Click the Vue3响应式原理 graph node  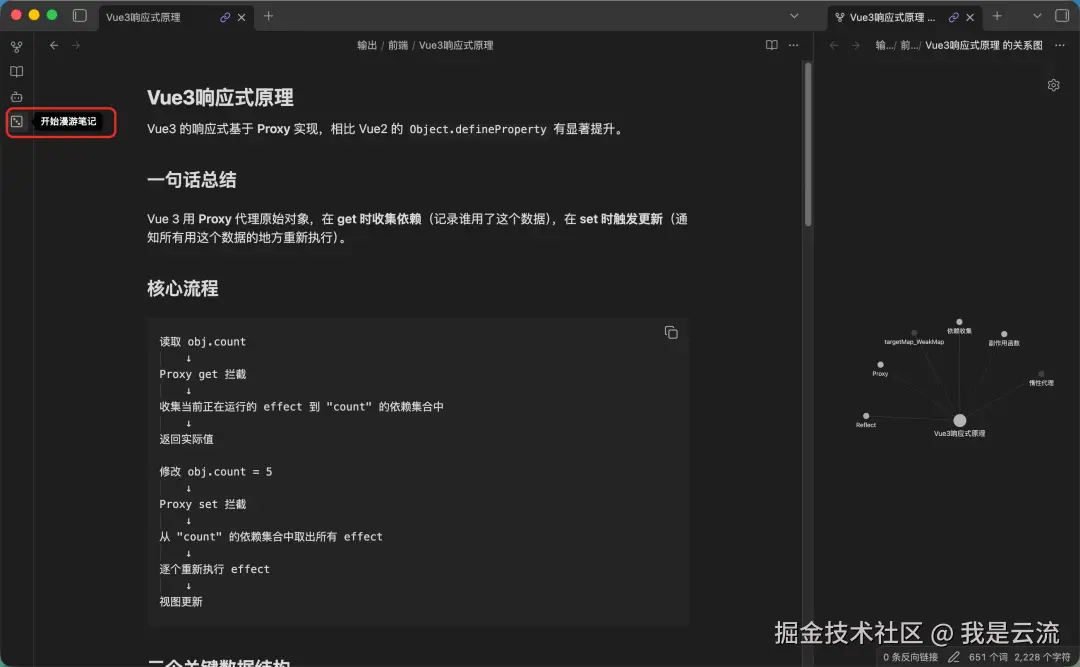959,420
